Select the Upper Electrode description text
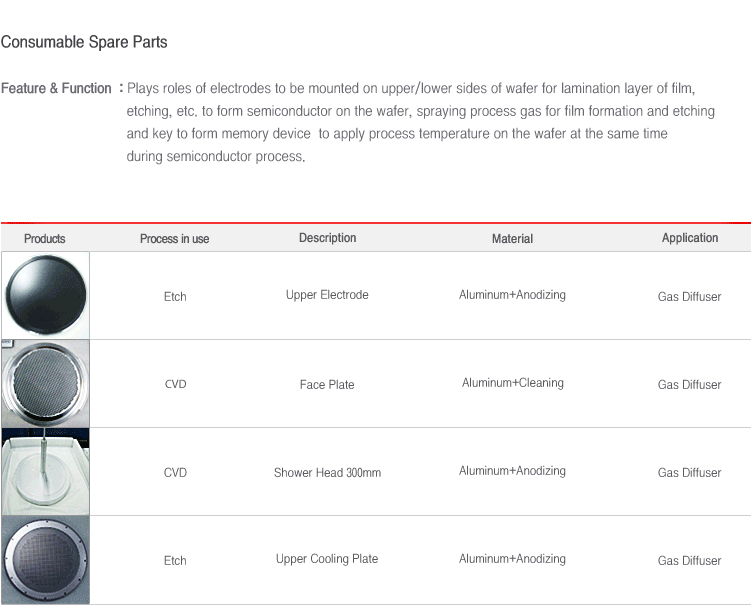The width and height of the screenshot is (751, 608). coord(327,295)
